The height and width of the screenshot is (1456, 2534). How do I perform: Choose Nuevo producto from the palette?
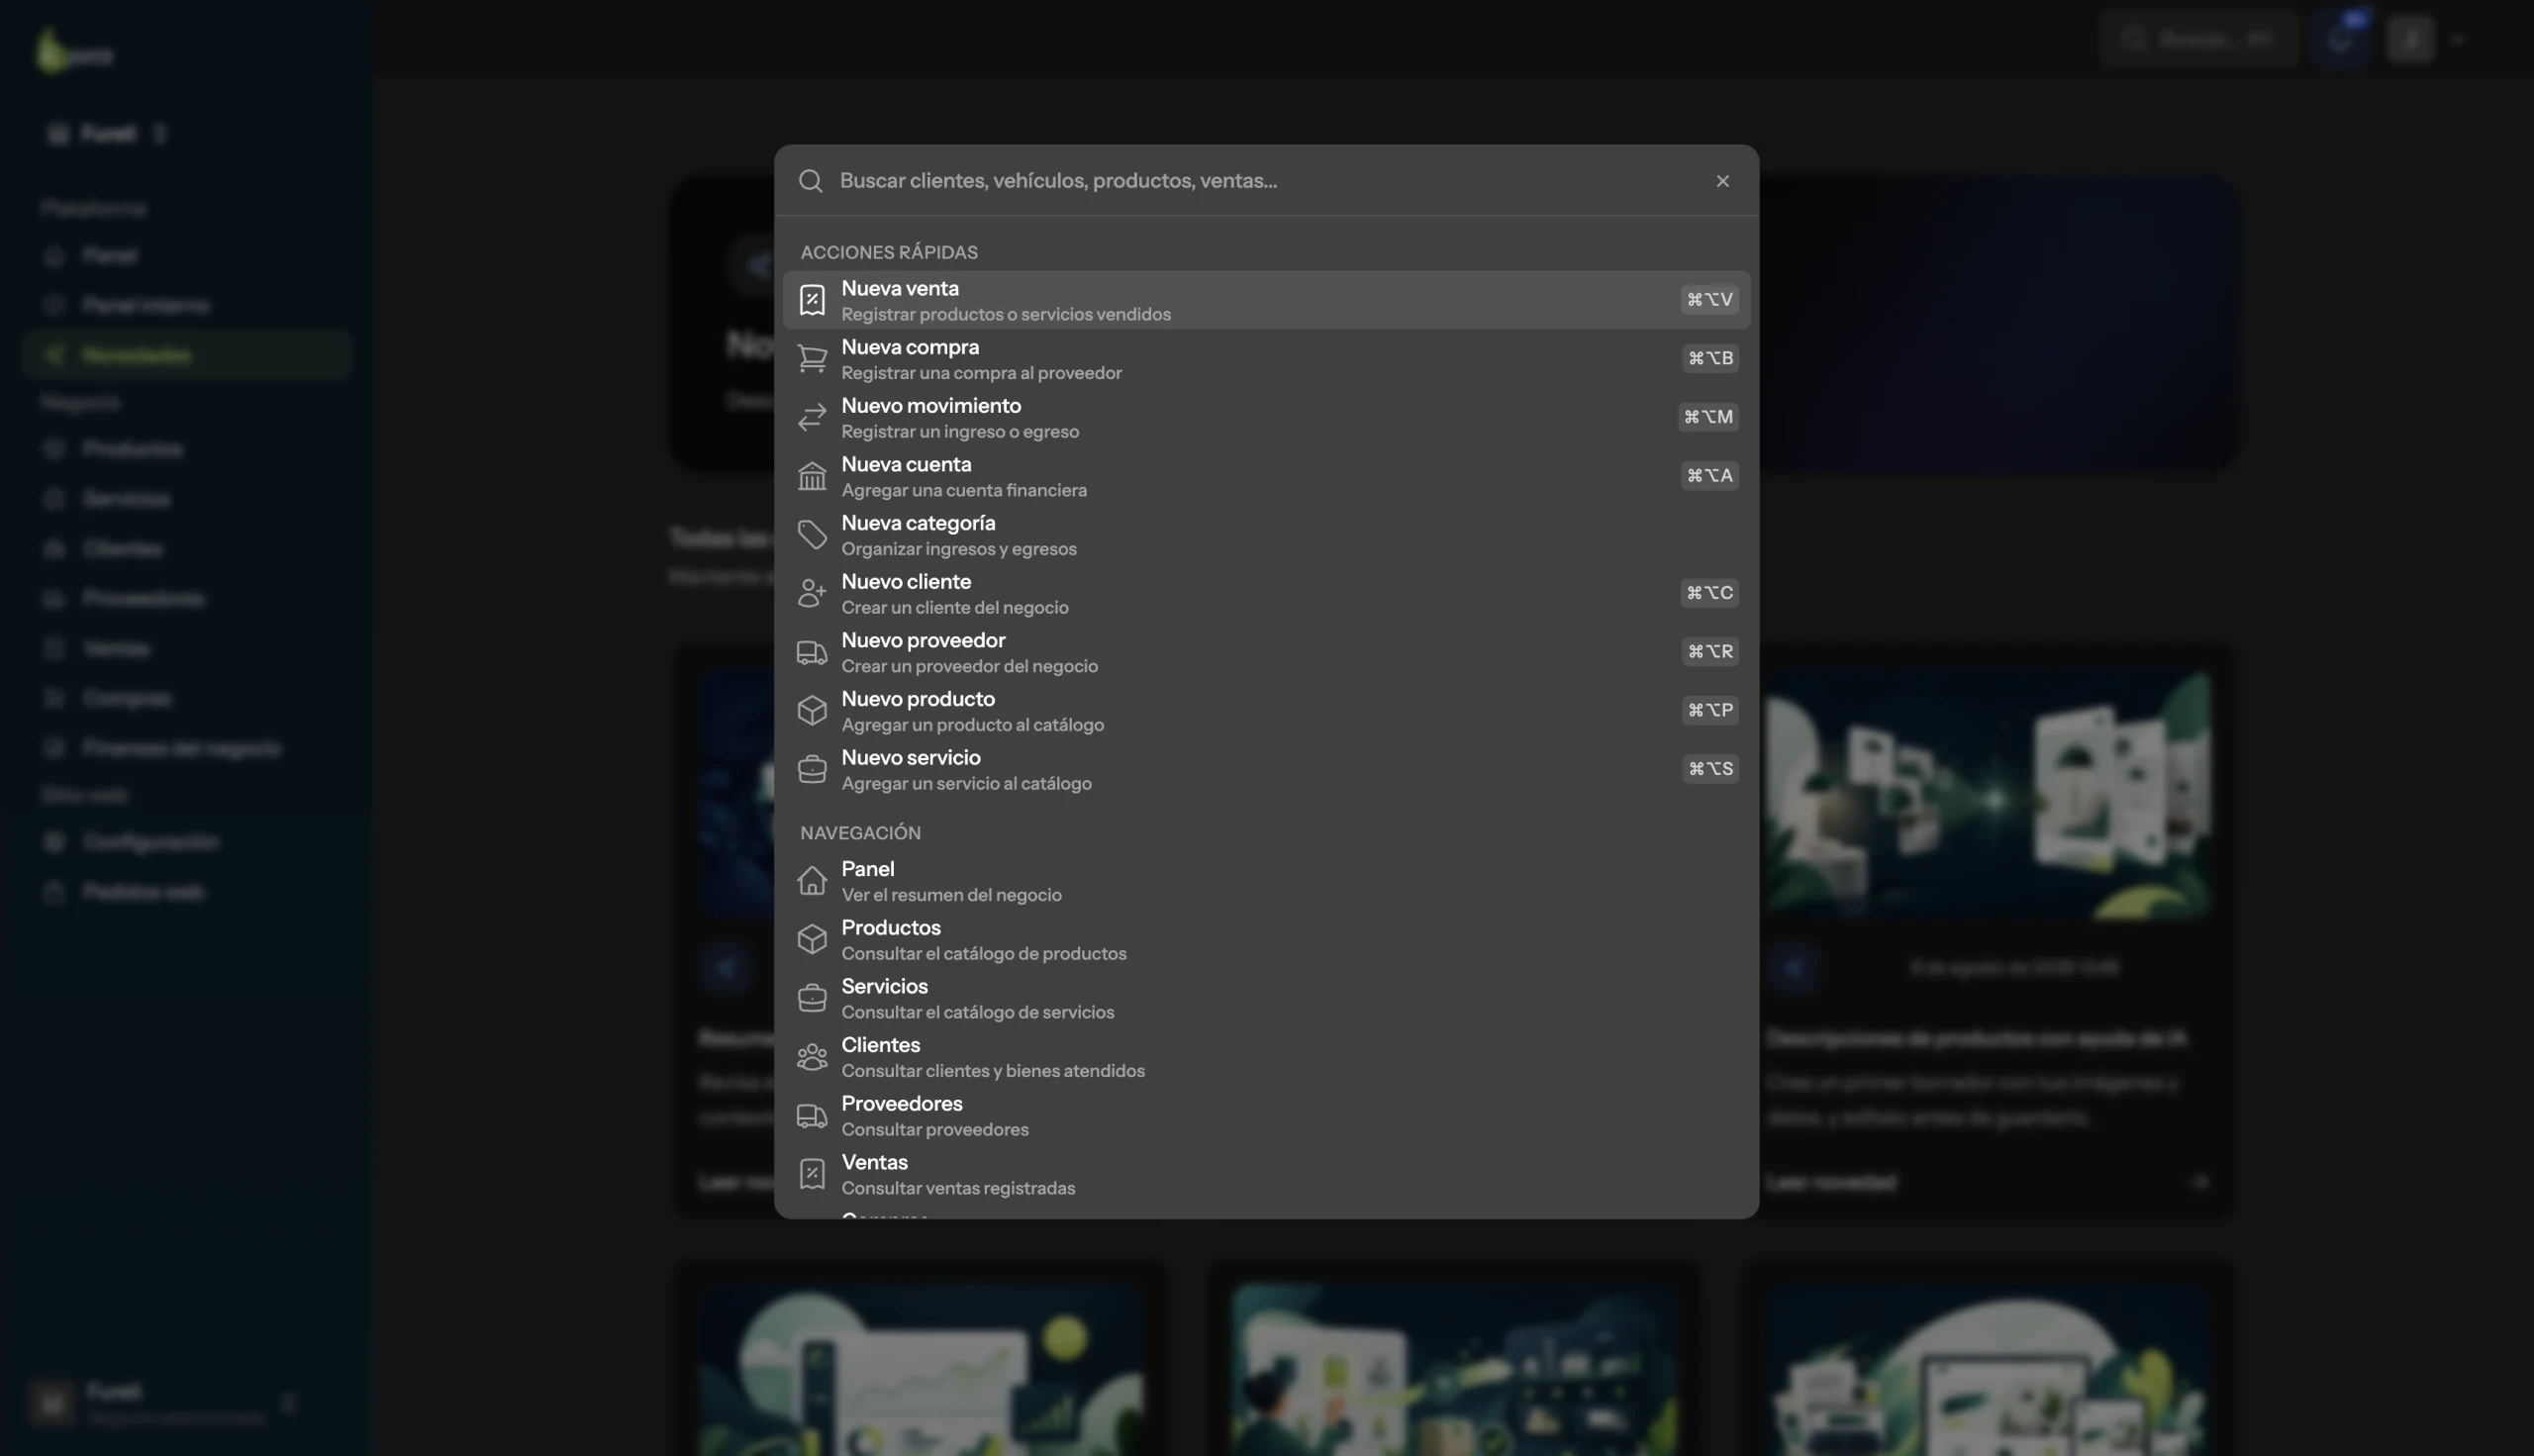point(1266,711)
